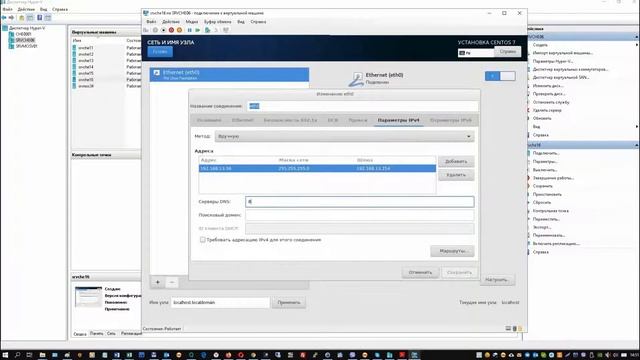Open Файл menu in VM connection window
640x360 pixels.
point(151,22)
